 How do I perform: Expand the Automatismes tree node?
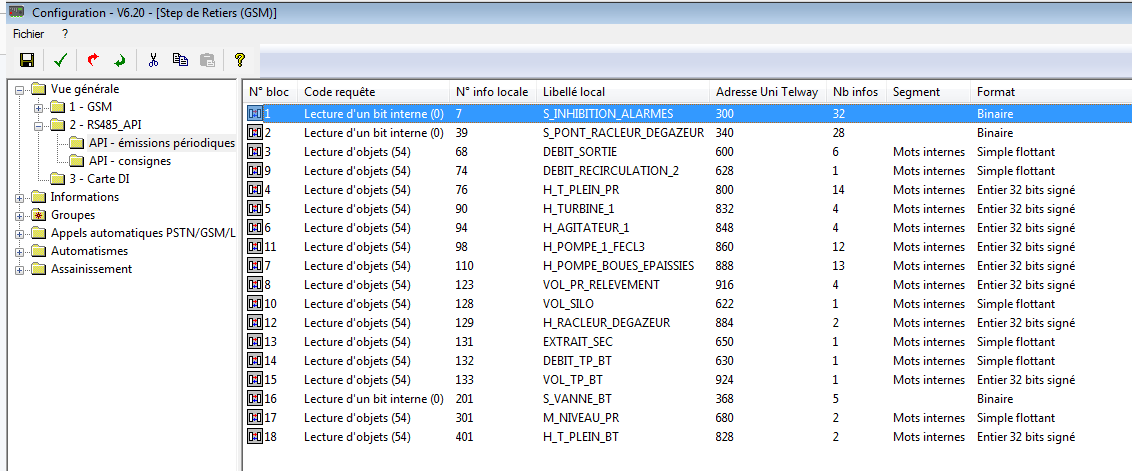[21, 251]
